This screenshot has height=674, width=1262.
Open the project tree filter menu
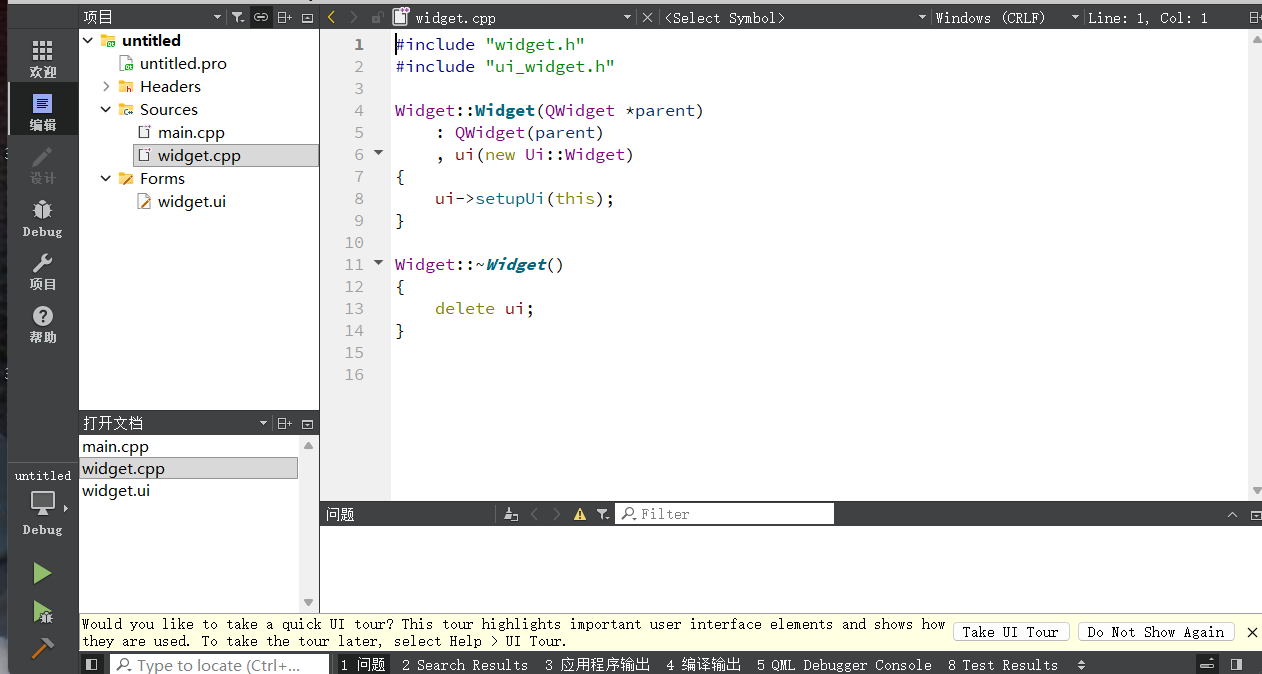237,17
